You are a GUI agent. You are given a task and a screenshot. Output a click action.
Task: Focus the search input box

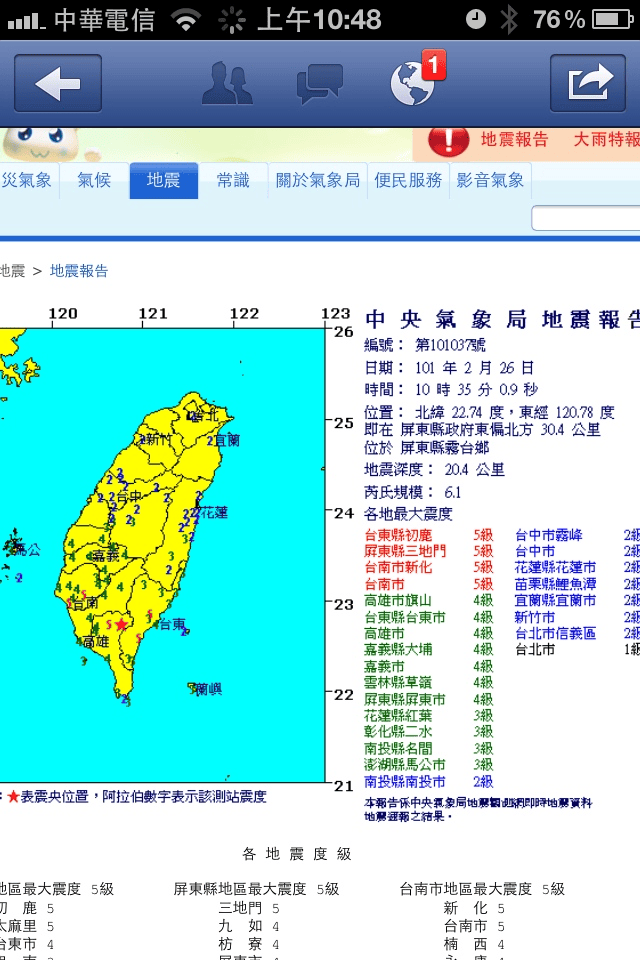click(x=586, y=218)
